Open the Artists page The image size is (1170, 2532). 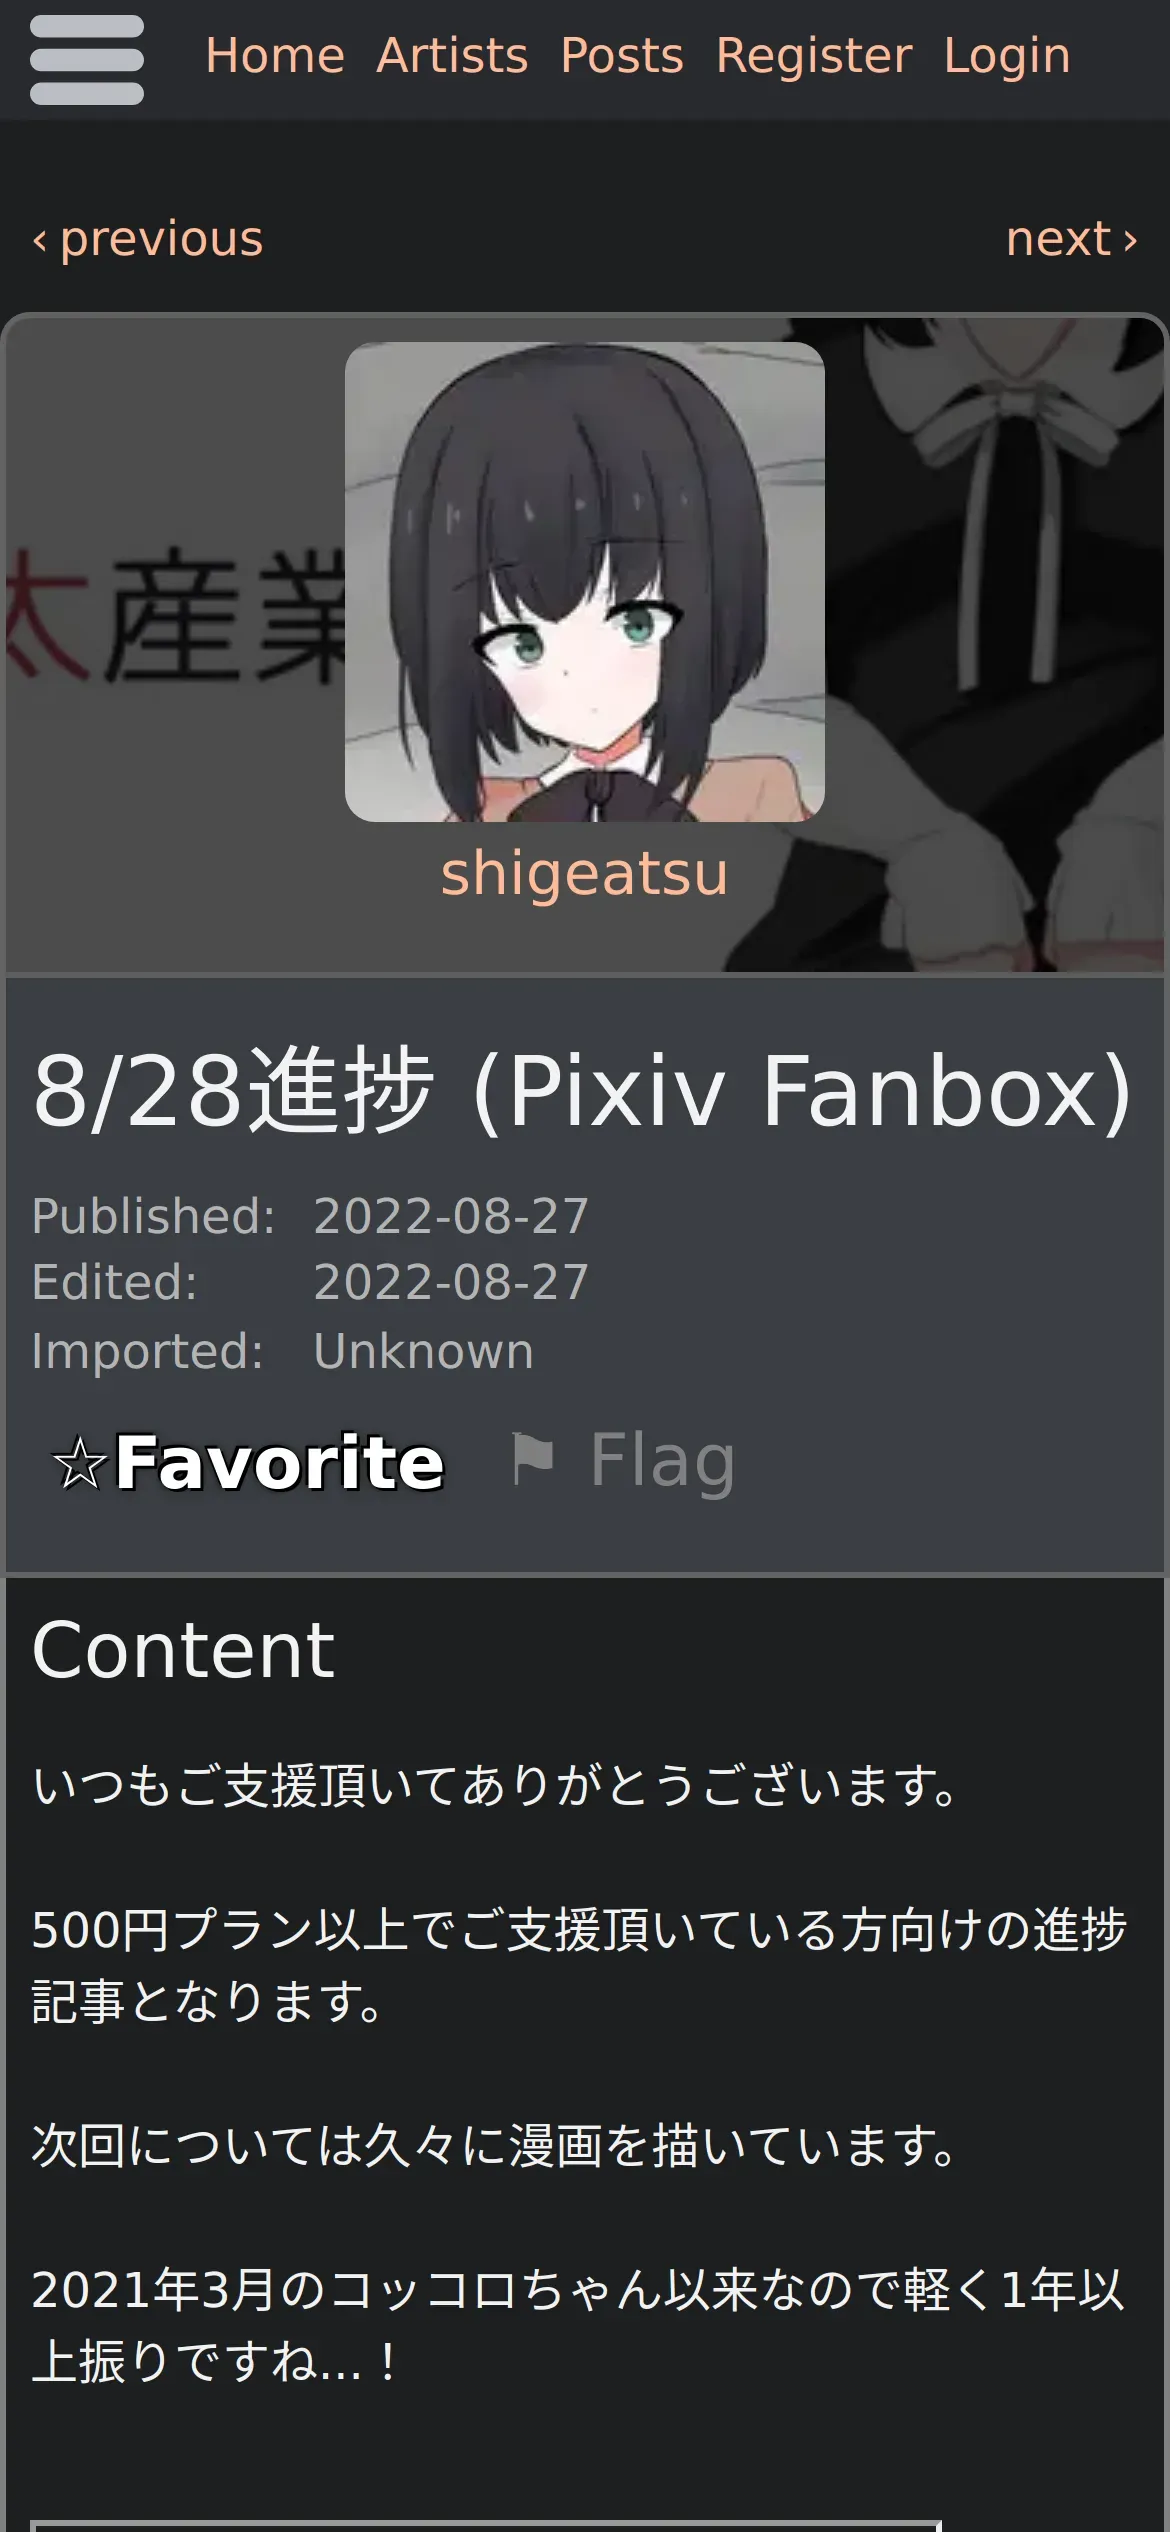click(452, 55)
